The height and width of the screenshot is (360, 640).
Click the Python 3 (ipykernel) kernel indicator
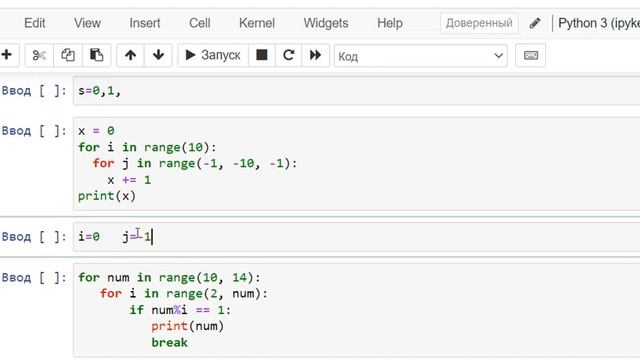[598, 23]
